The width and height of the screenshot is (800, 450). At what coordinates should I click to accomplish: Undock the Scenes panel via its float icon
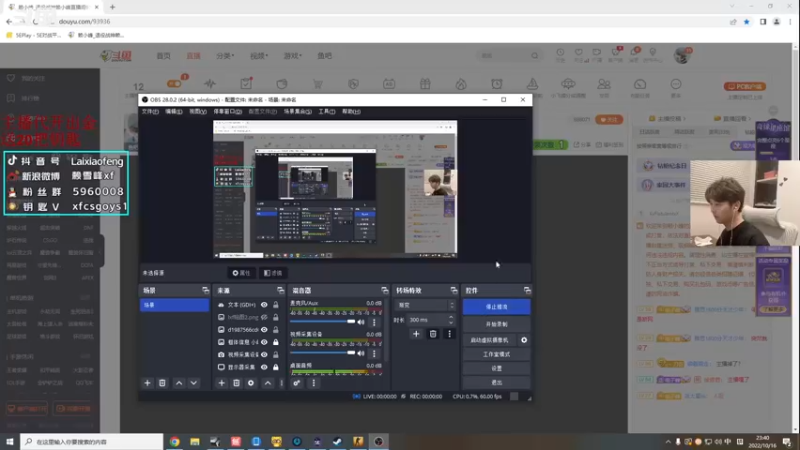tap(205, 290)
